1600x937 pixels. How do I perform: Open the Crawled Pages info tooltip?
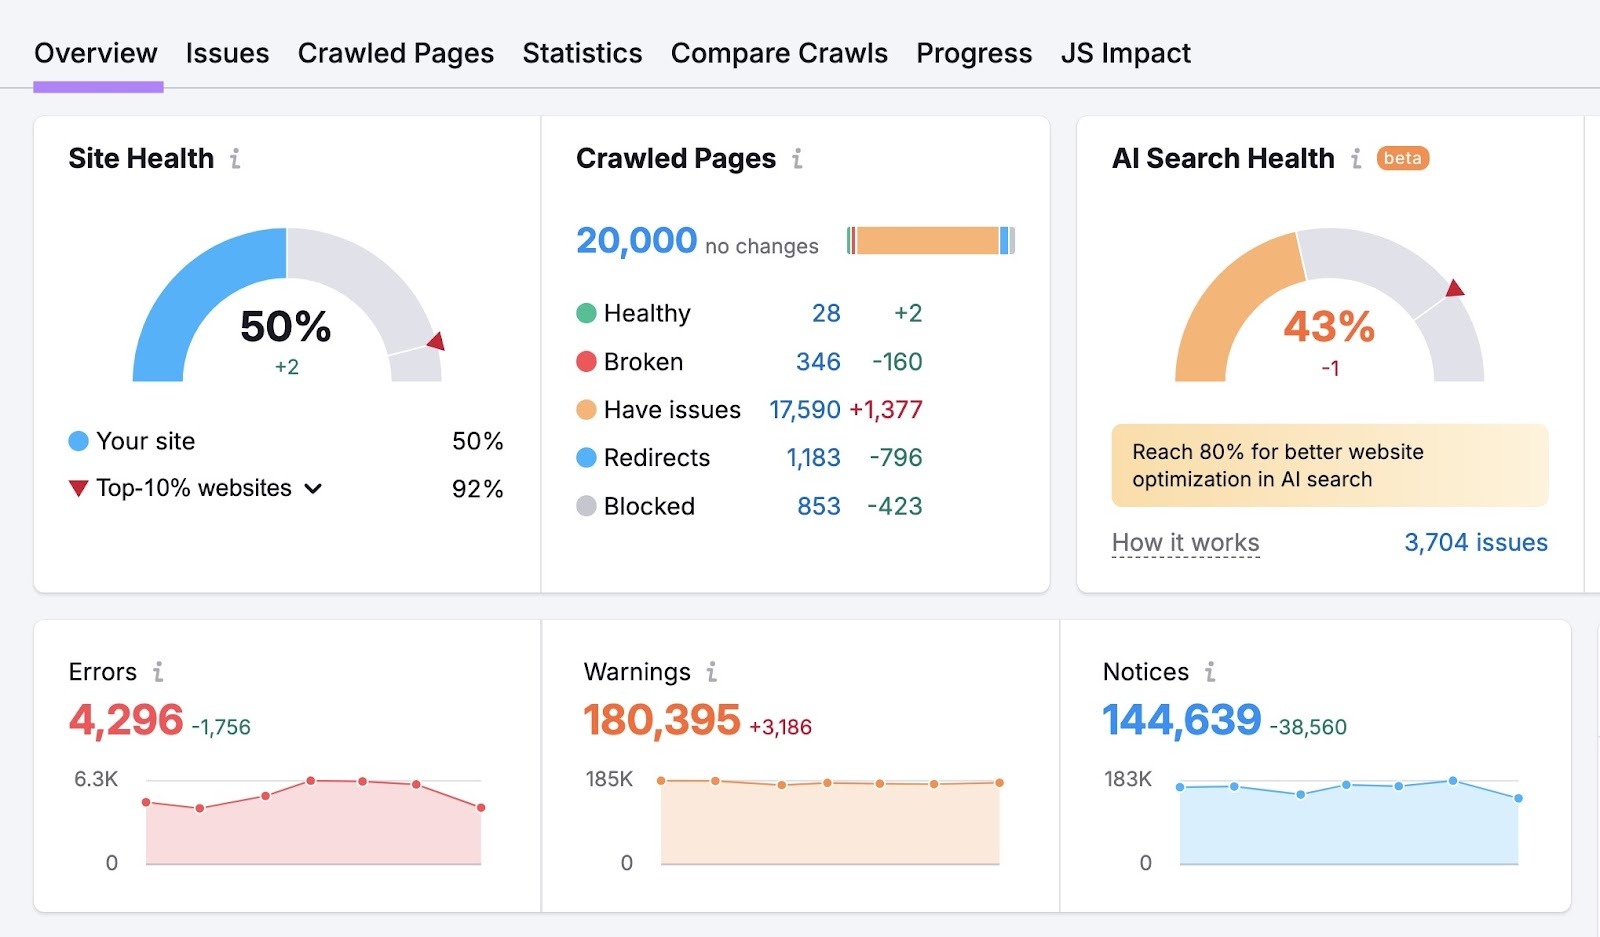coord(797,157)
